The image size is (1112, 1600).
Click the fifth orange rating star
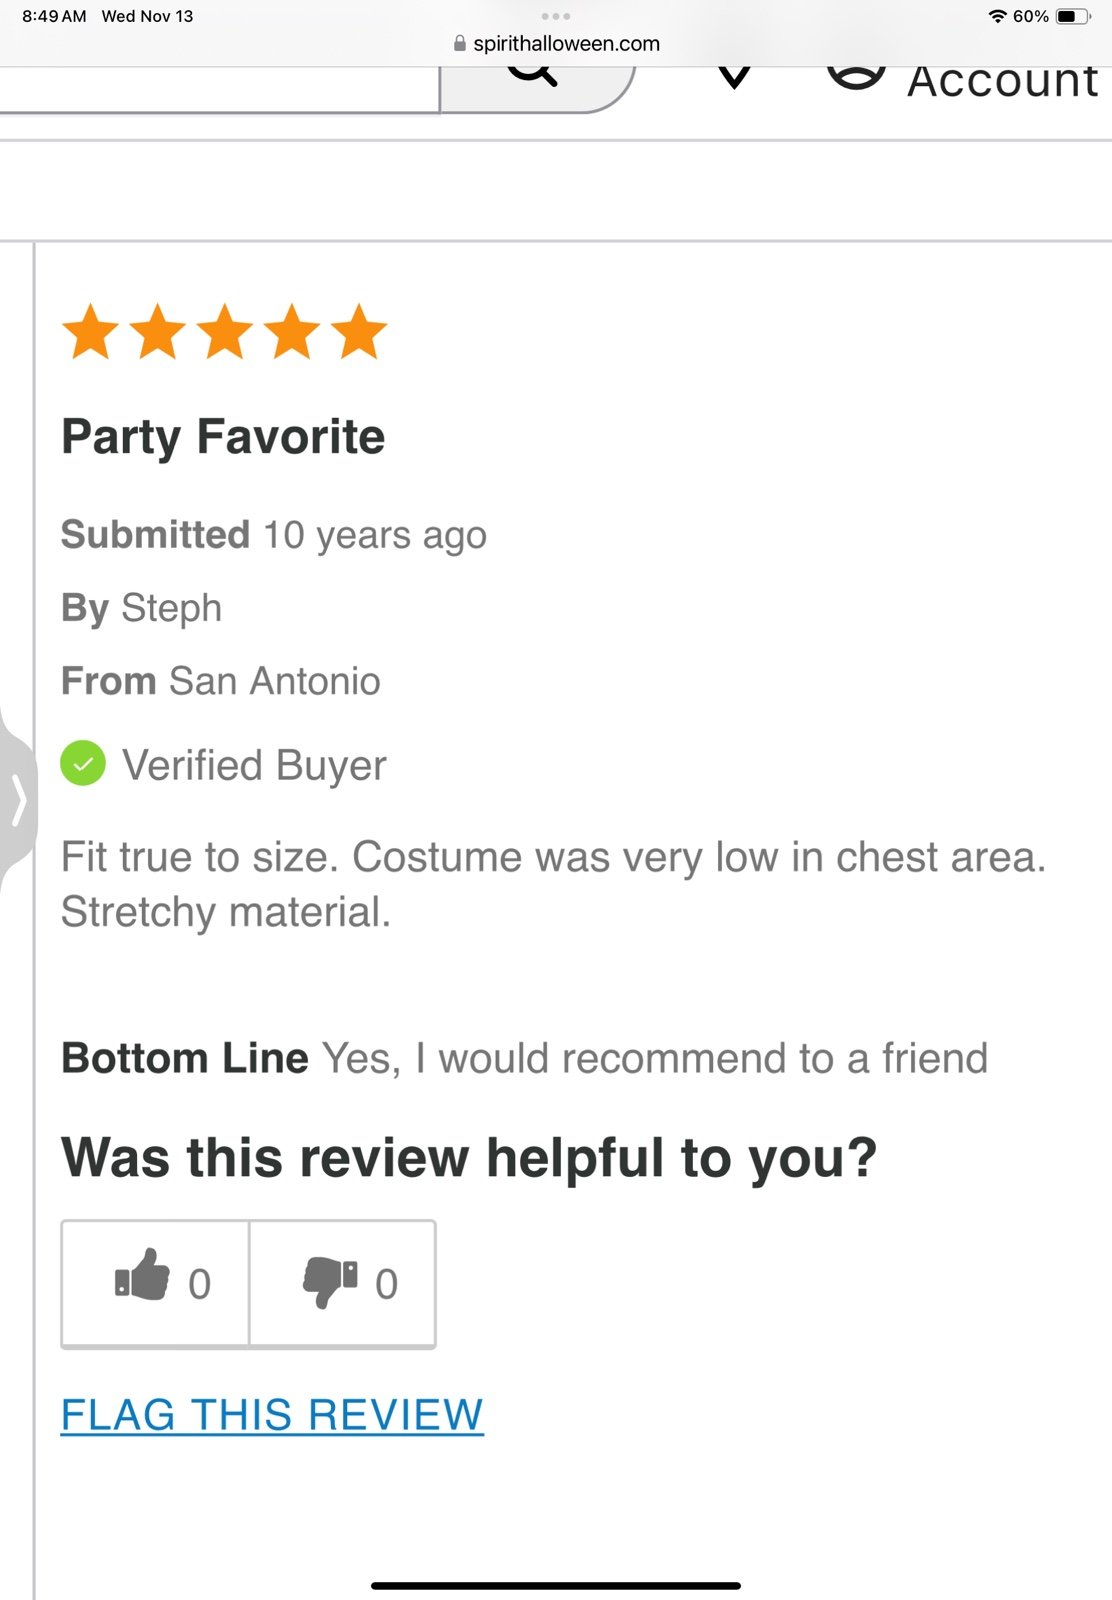click(358, 332)
